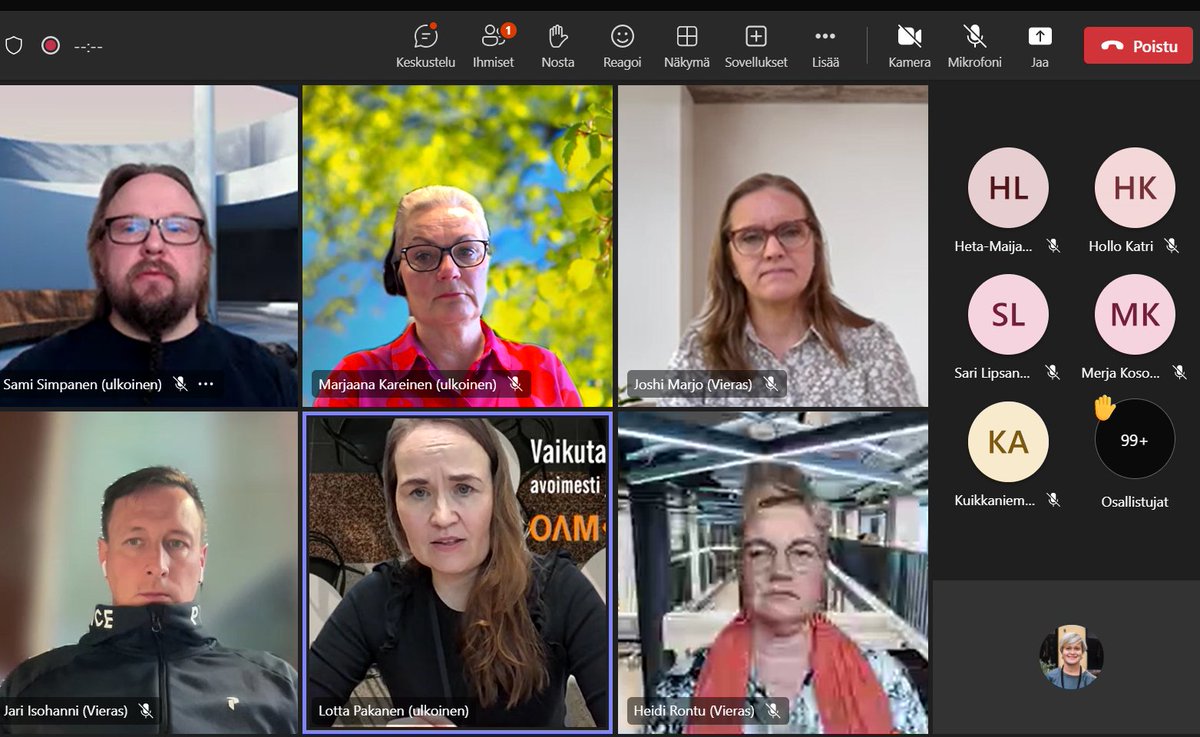
Task: Select Heidi Rontu video tile
Action: (773, 573)
